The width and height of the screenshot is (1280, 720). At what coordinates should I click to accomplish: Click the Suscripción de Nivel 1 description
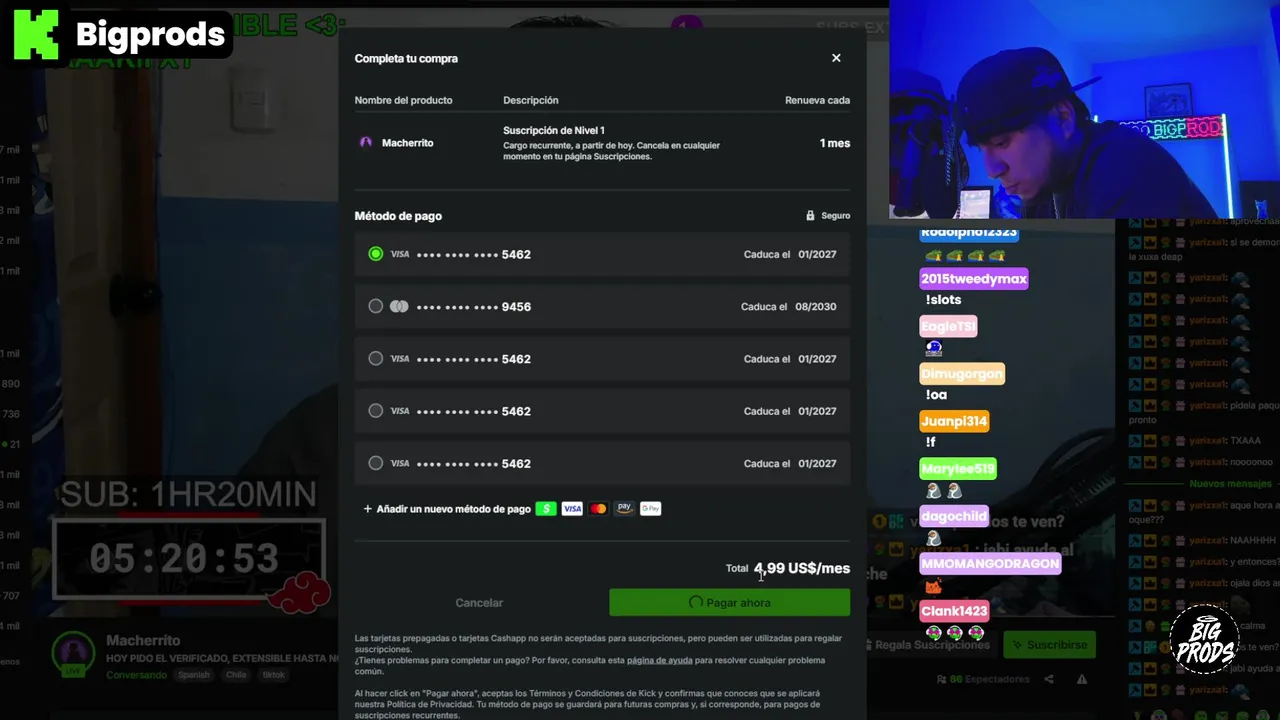(x=554, y=131)
